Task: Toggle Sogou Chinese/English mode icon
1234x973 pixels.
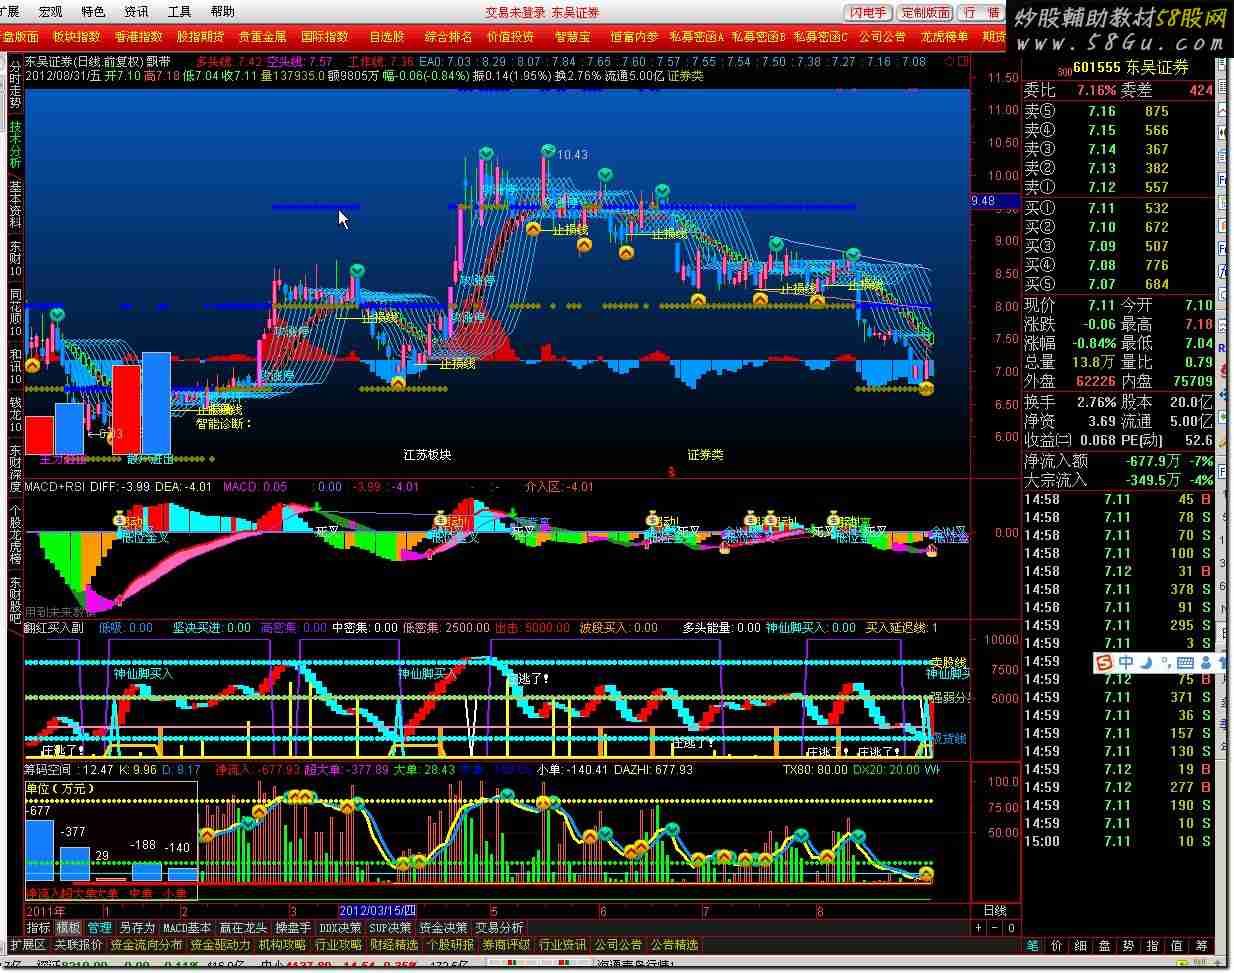Action: coord(1125,663)
